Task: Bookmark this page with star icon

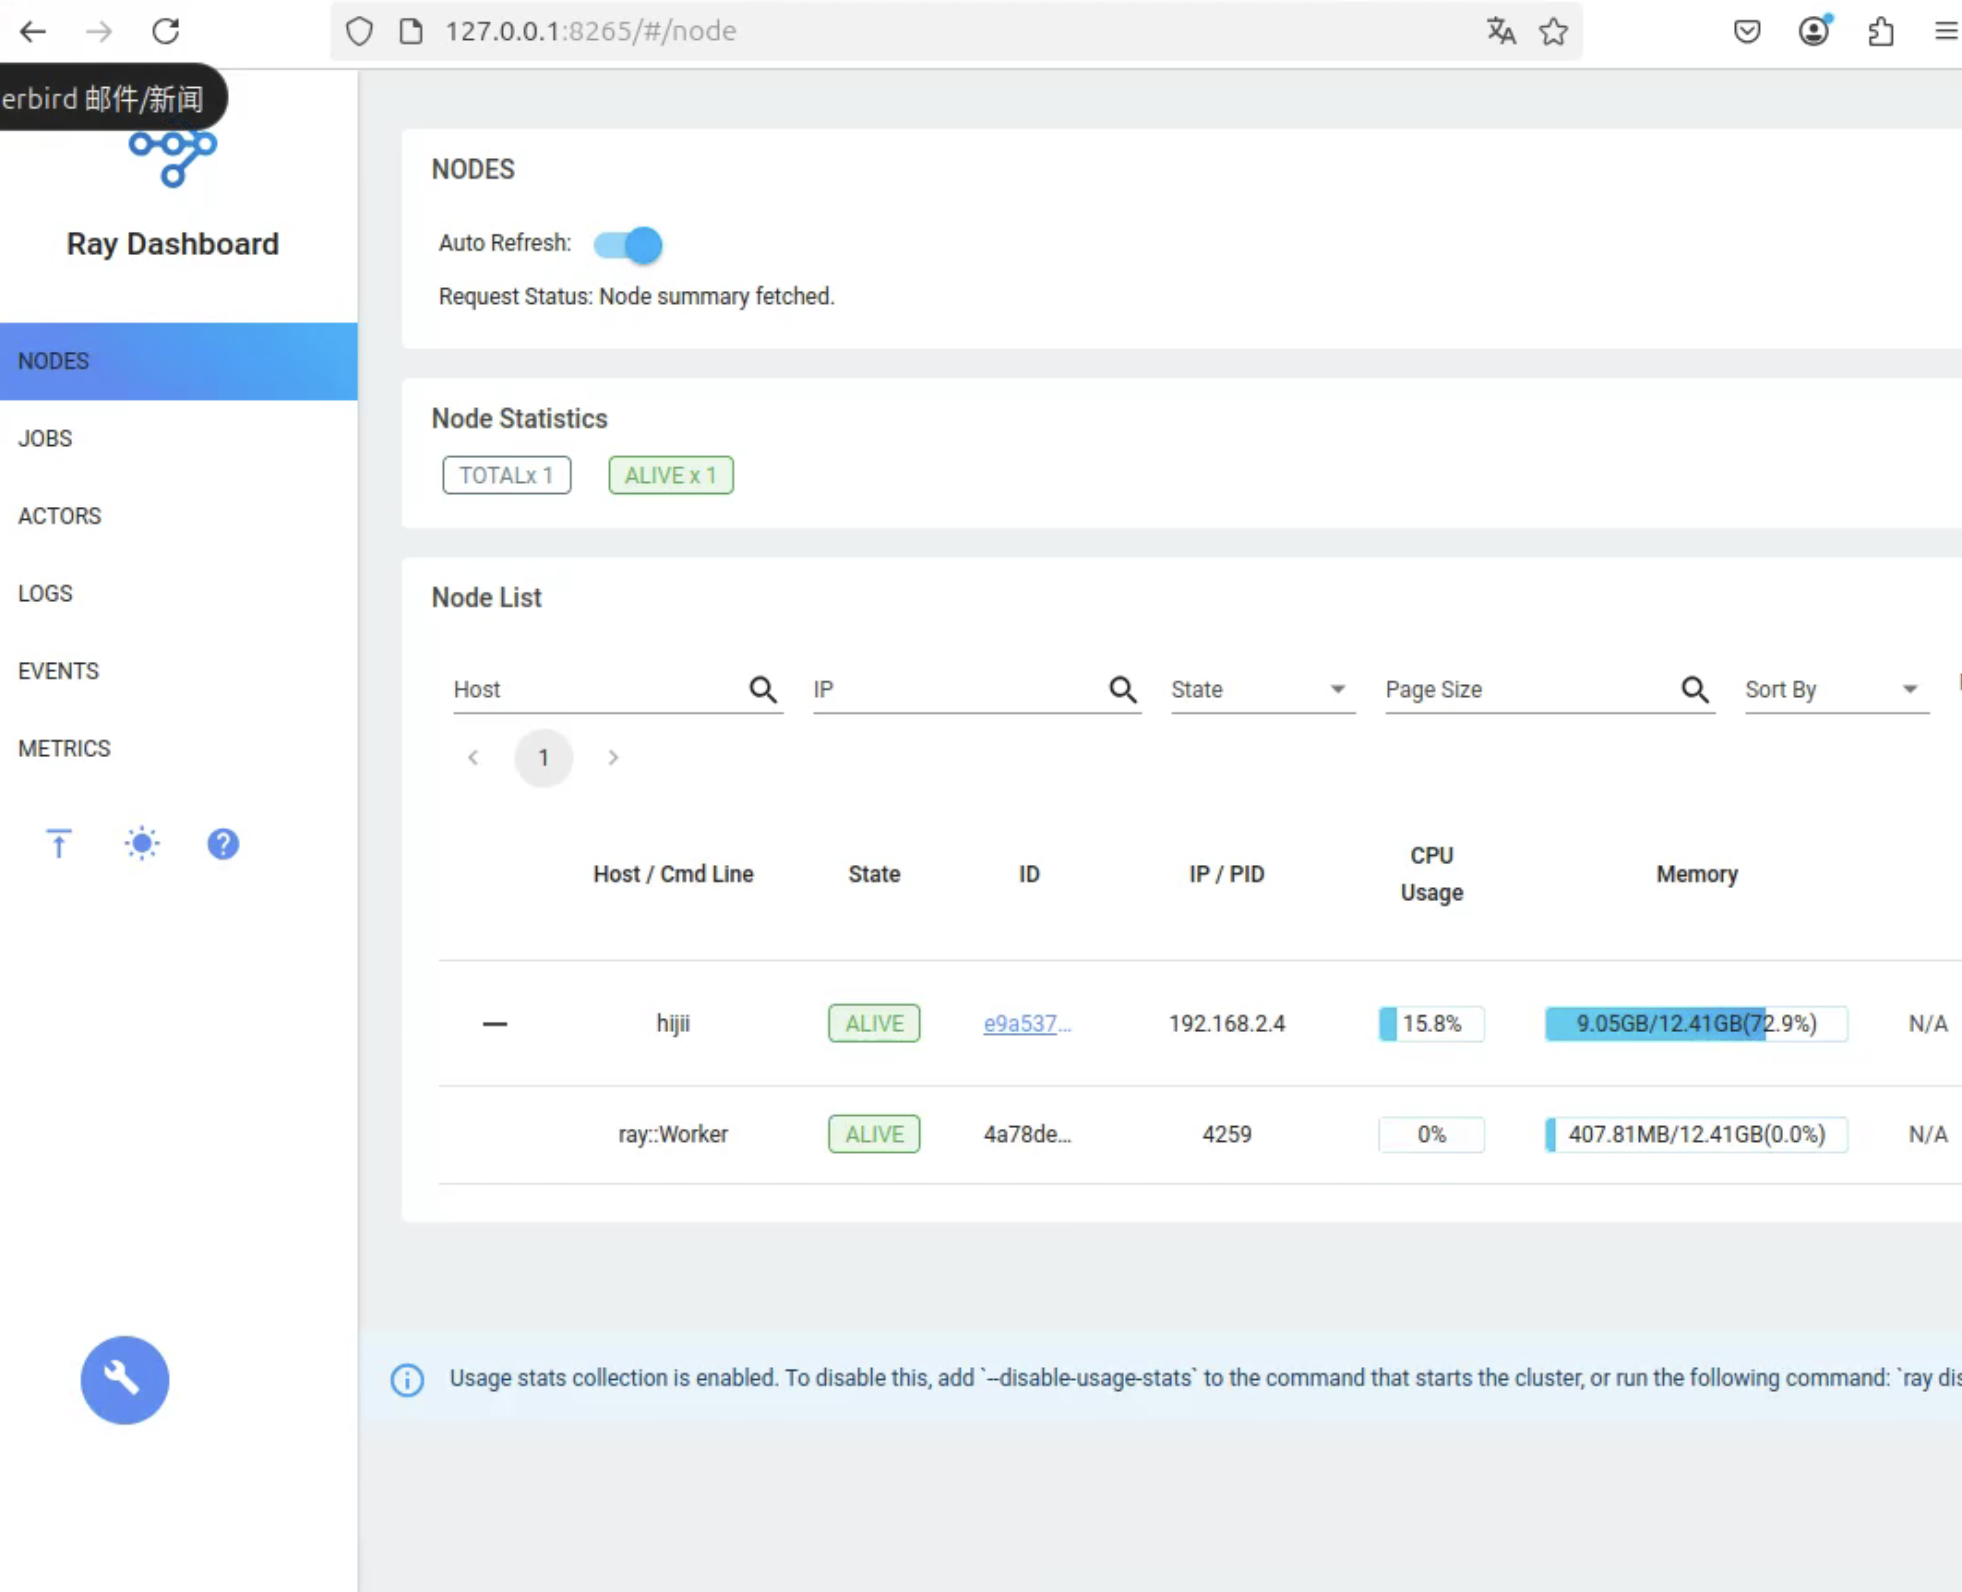Action: click(x=1554, y=31)
